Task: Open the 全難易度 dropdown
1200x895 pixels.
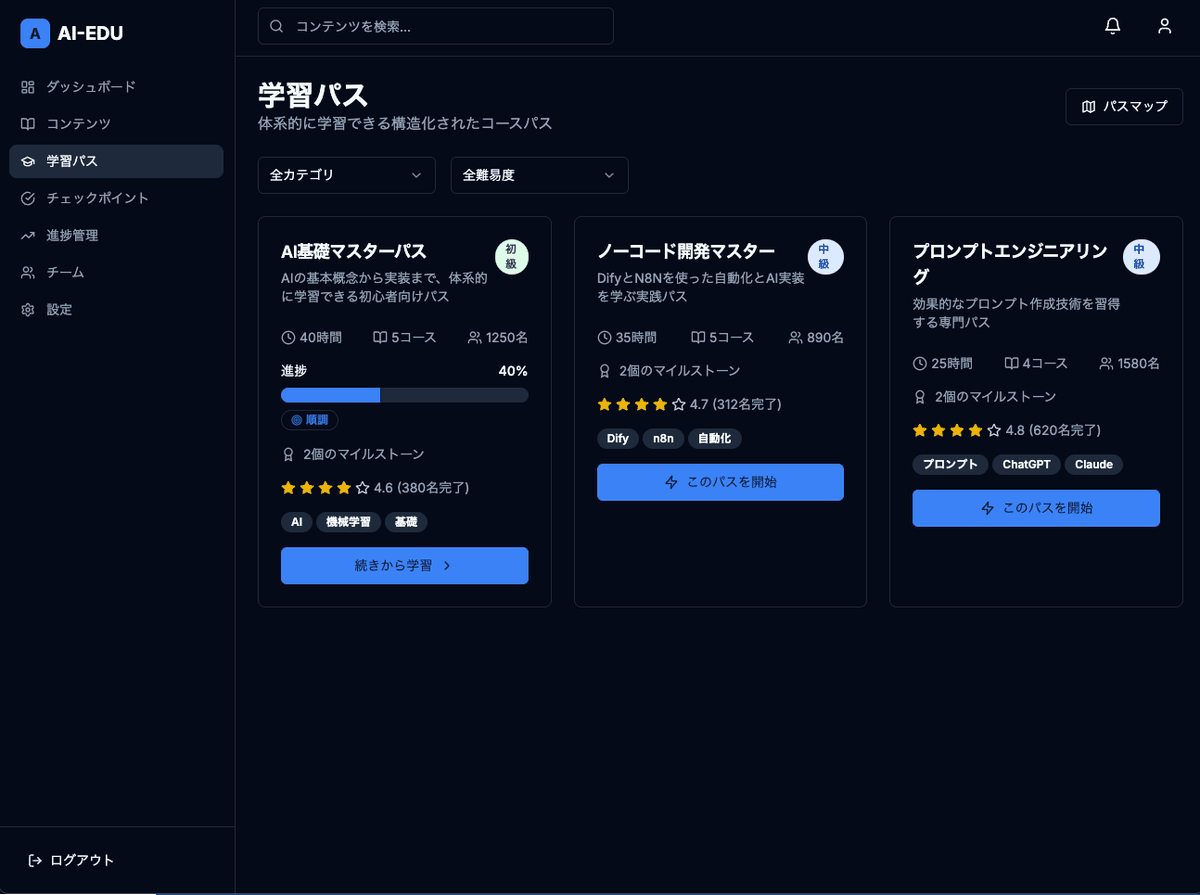Action: click(539, 175)
